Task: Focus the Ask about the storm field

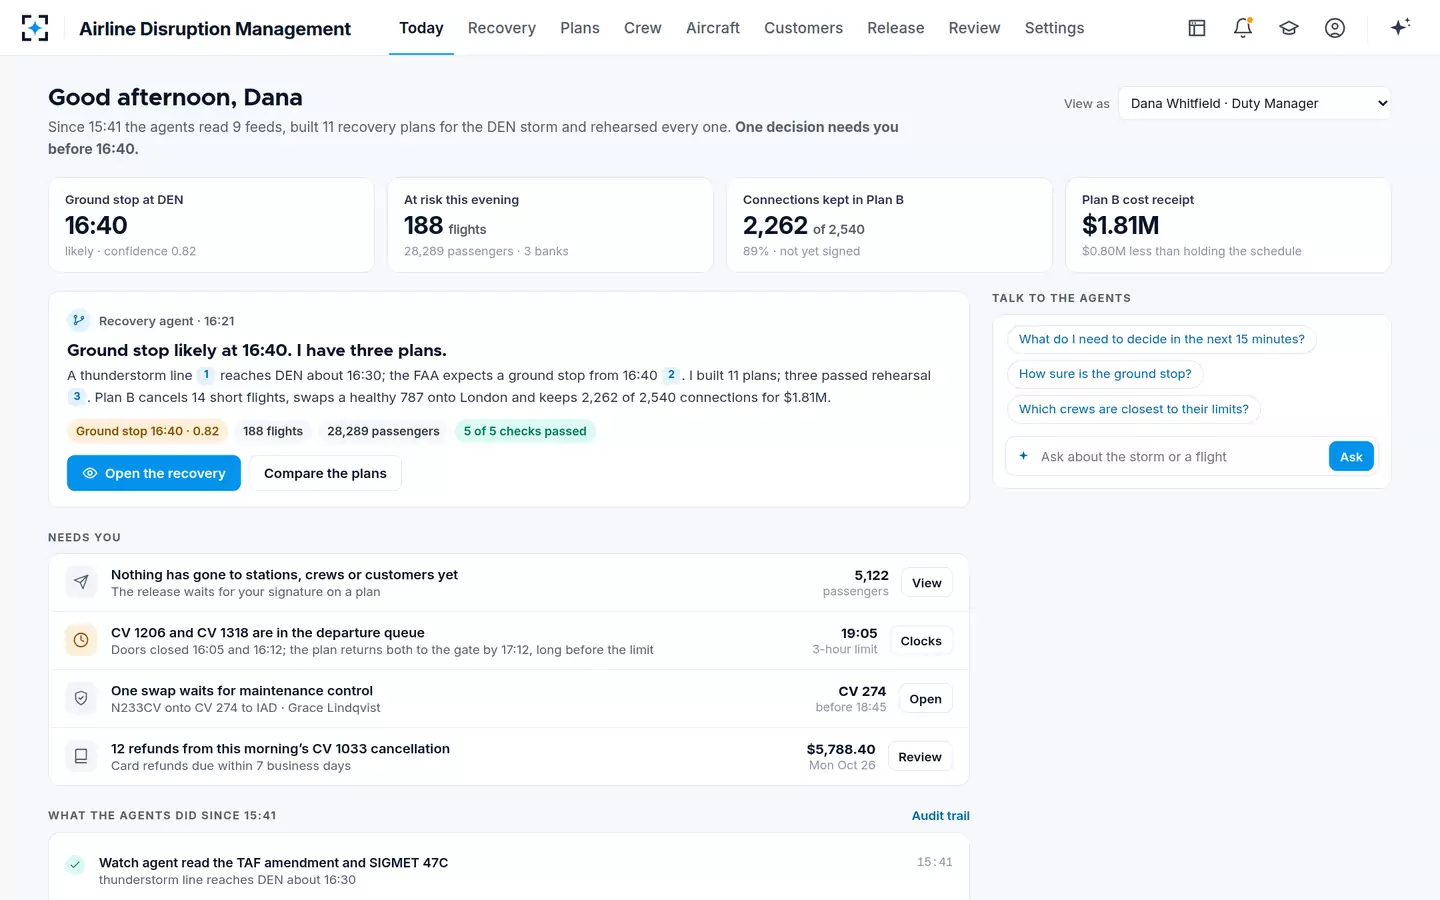Action: [x=1180, y=457]
